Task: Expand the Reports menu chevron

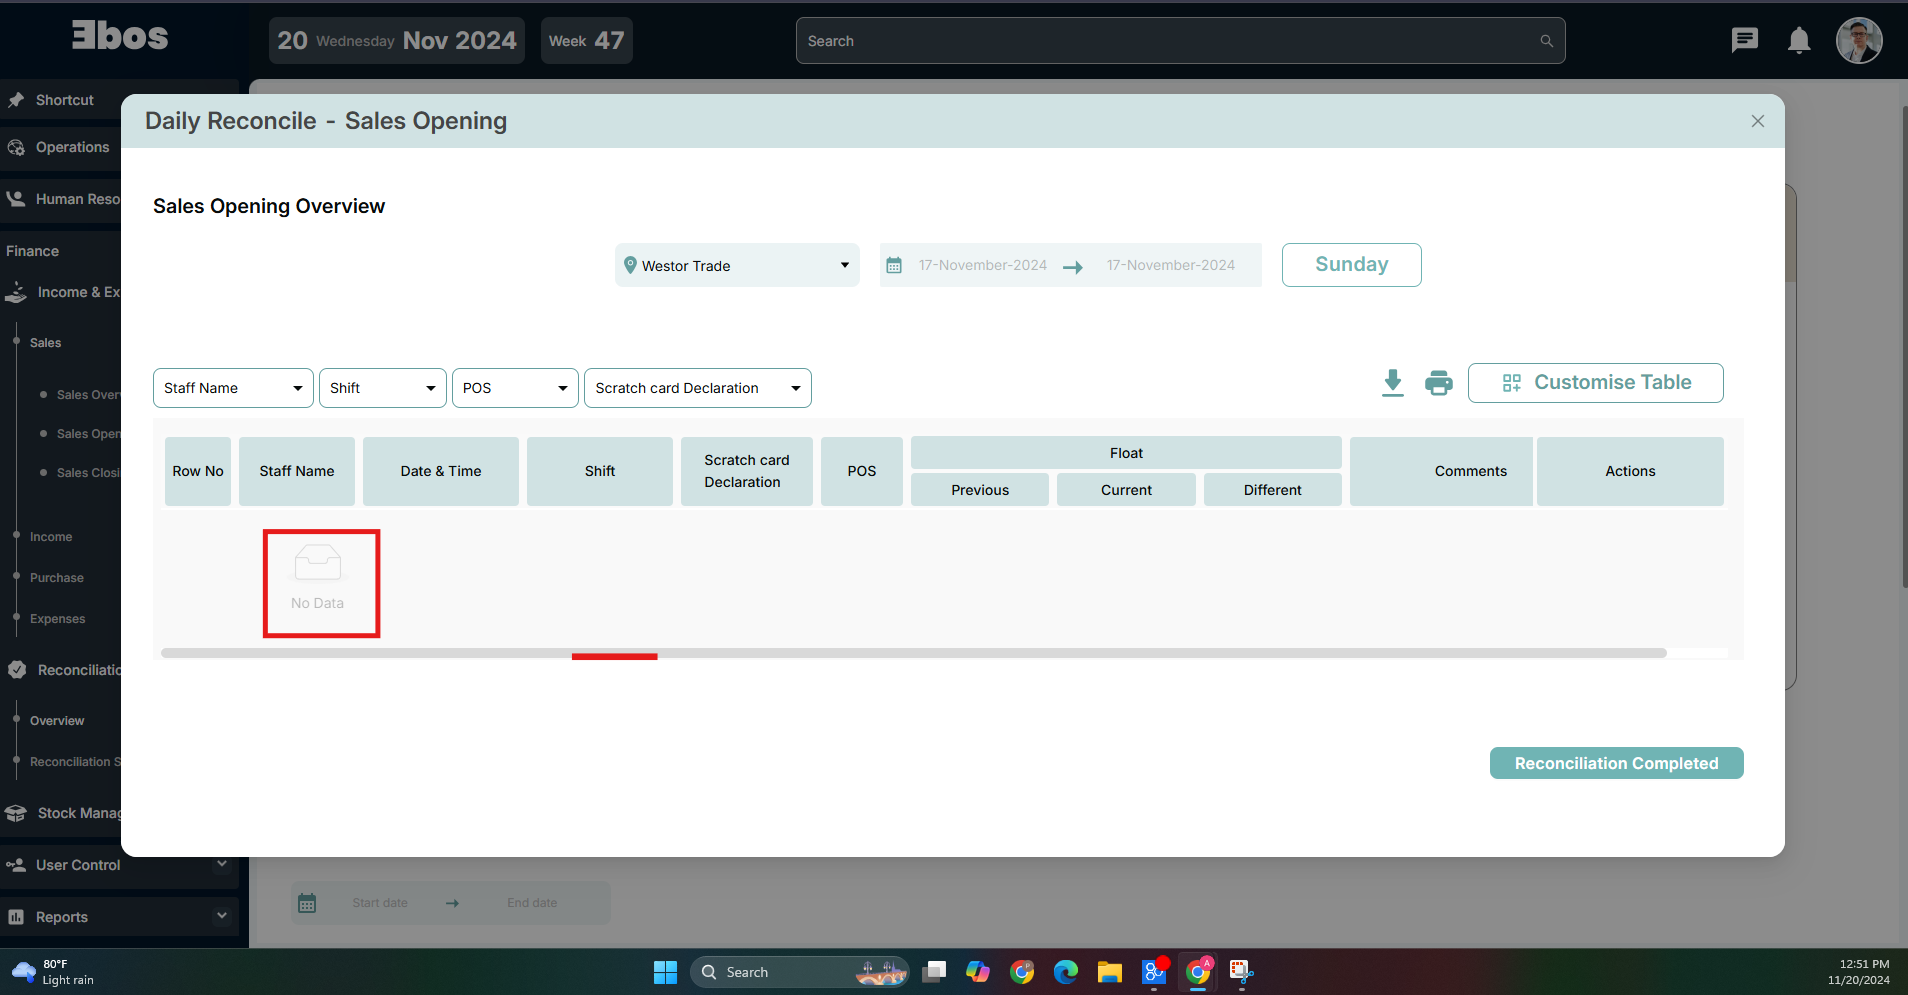Action: (x=222, y=916)
